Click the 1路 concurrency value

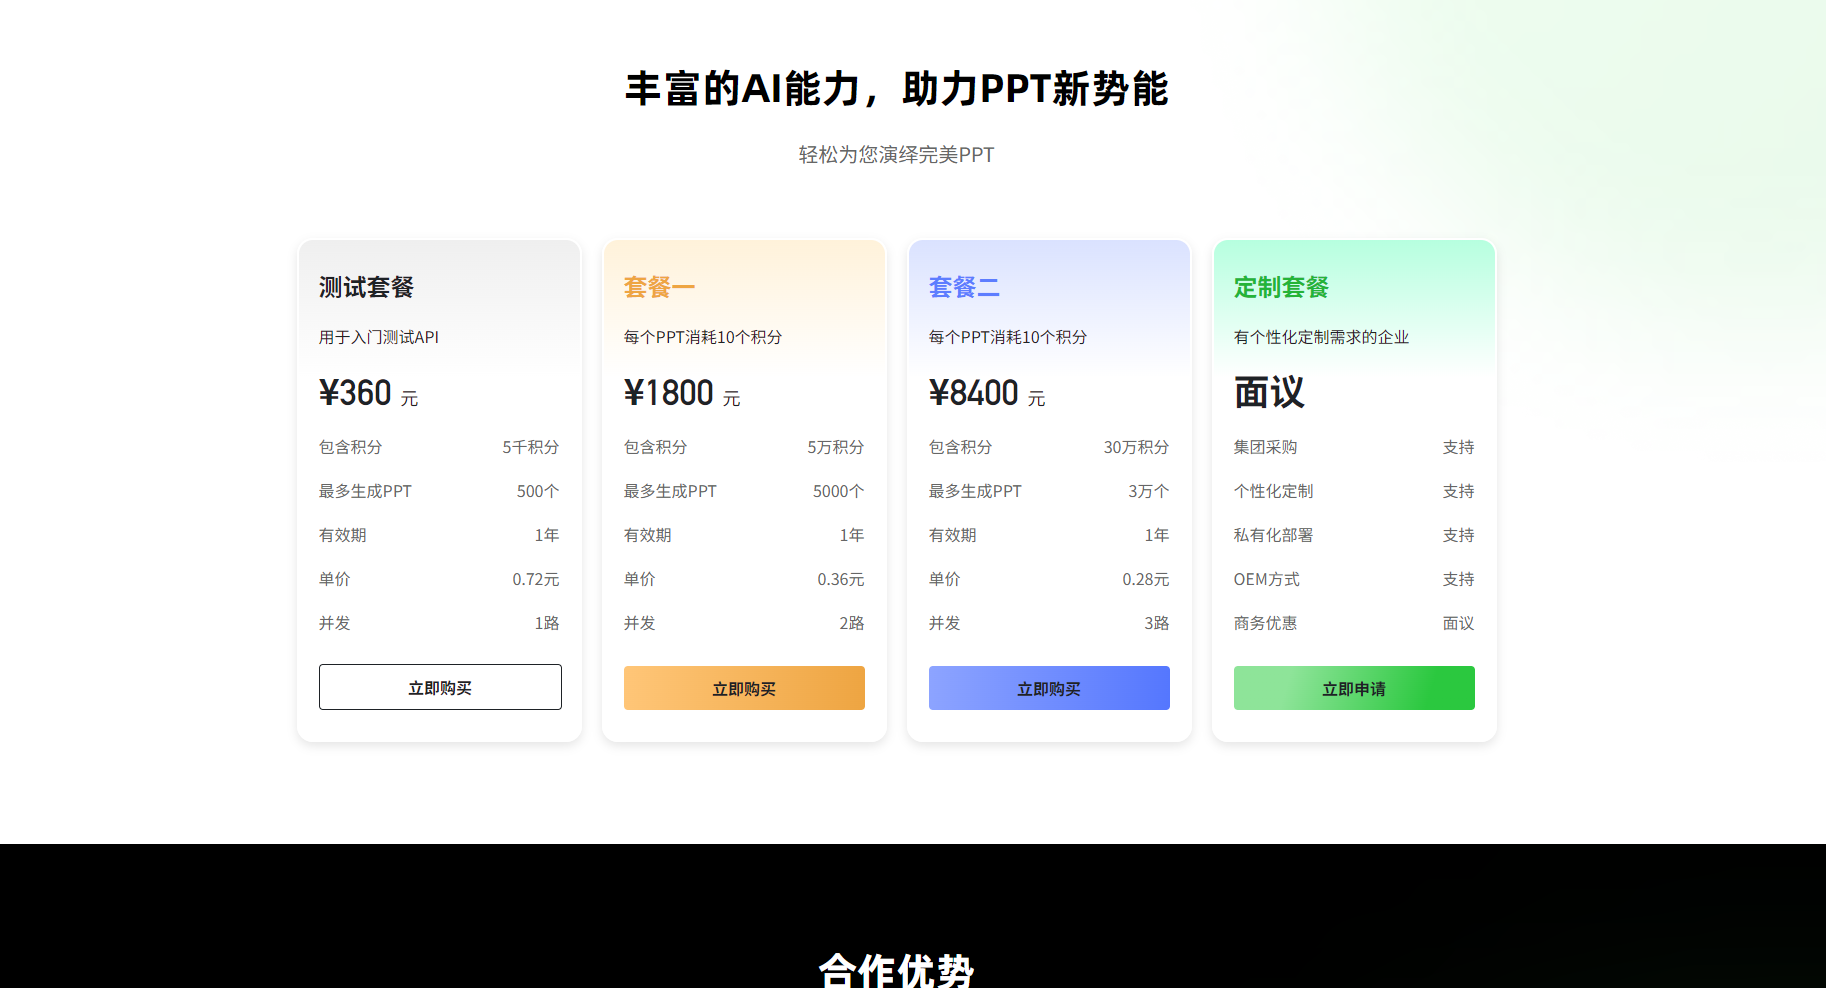click(x=547, y=623)
